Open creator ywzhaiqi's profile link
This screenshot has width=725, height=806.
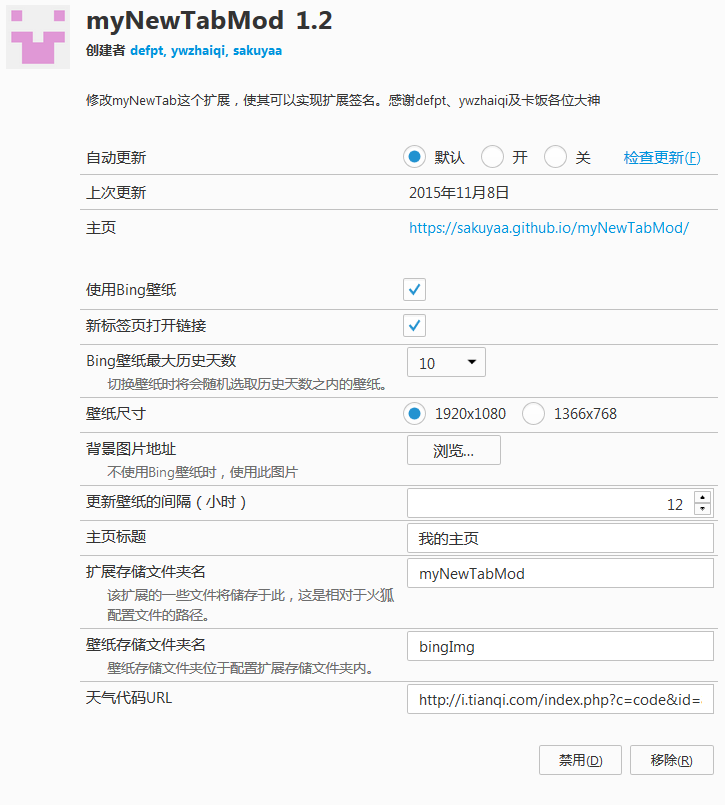[198, 50]
